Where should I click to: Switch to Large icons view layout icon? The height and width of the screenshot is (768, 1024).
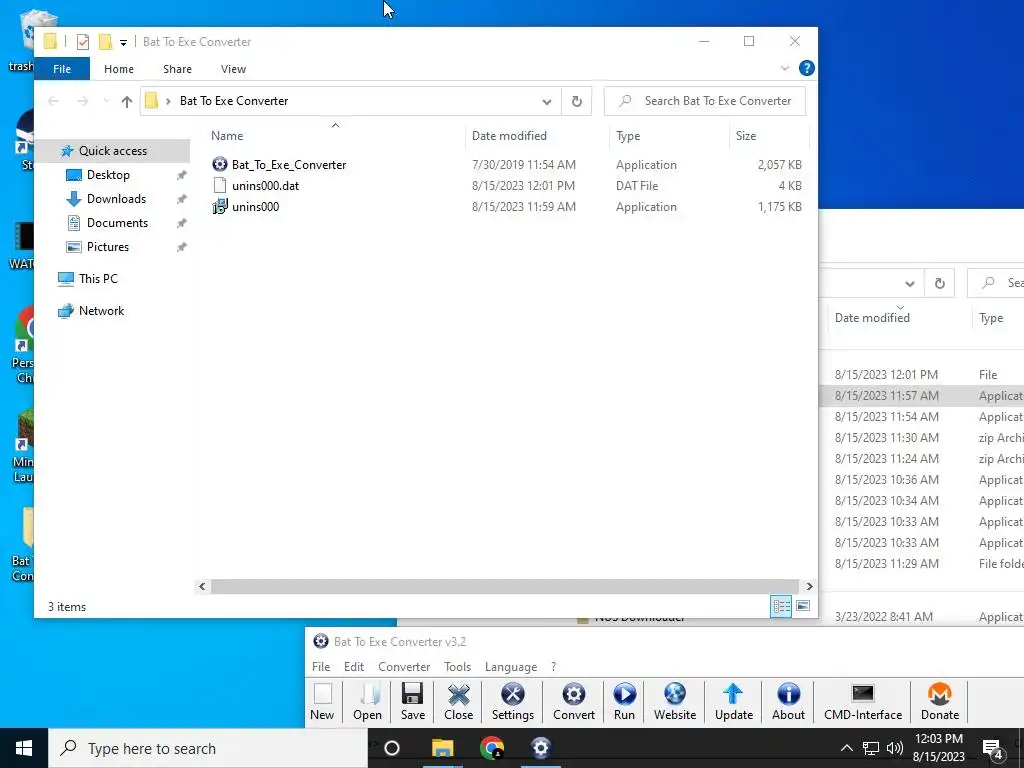pyautogui.click(x=803, y=606)
